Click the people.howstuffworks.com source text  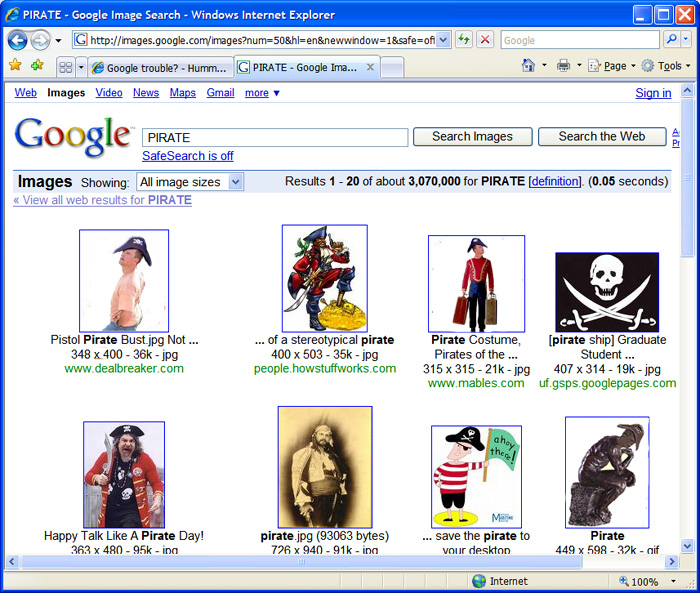[x=325, y=368]
